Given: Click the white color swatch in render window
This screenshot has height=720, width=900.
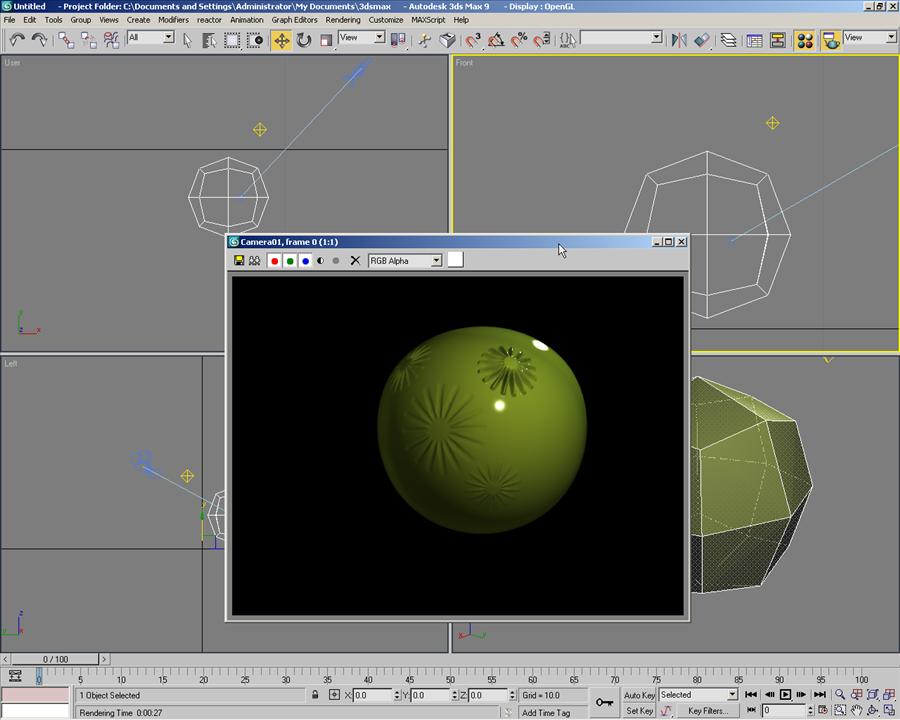Looking at the screenshot, I should point(455,260).
